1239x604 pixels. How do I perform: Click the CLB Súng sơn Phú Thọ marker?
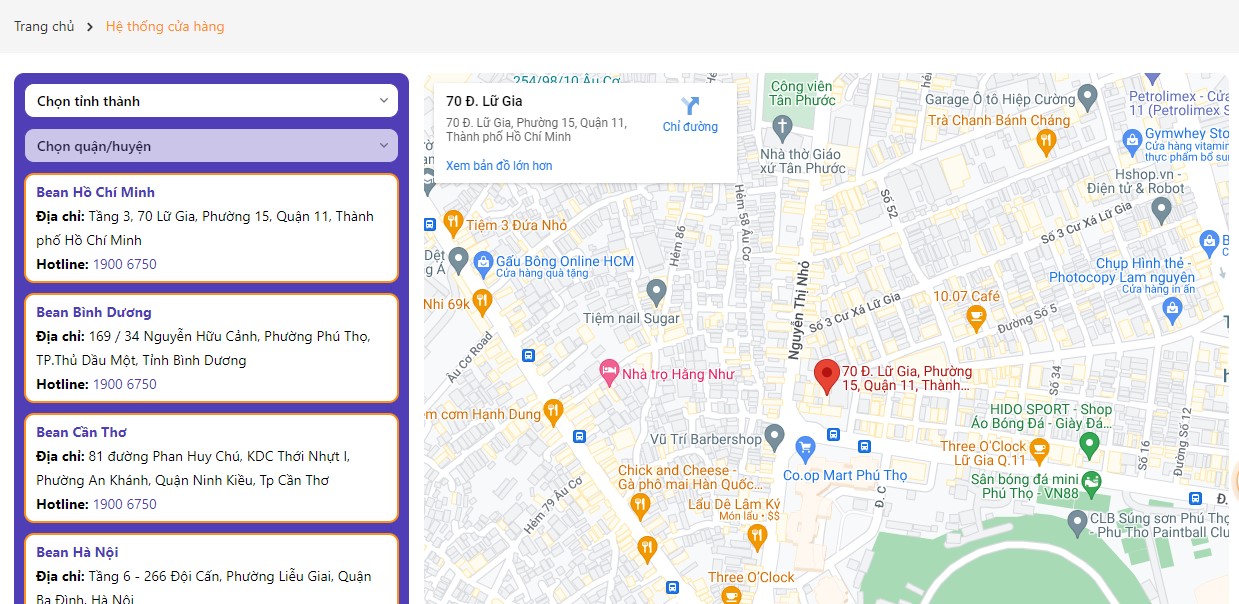click(x=1077, y=521)
